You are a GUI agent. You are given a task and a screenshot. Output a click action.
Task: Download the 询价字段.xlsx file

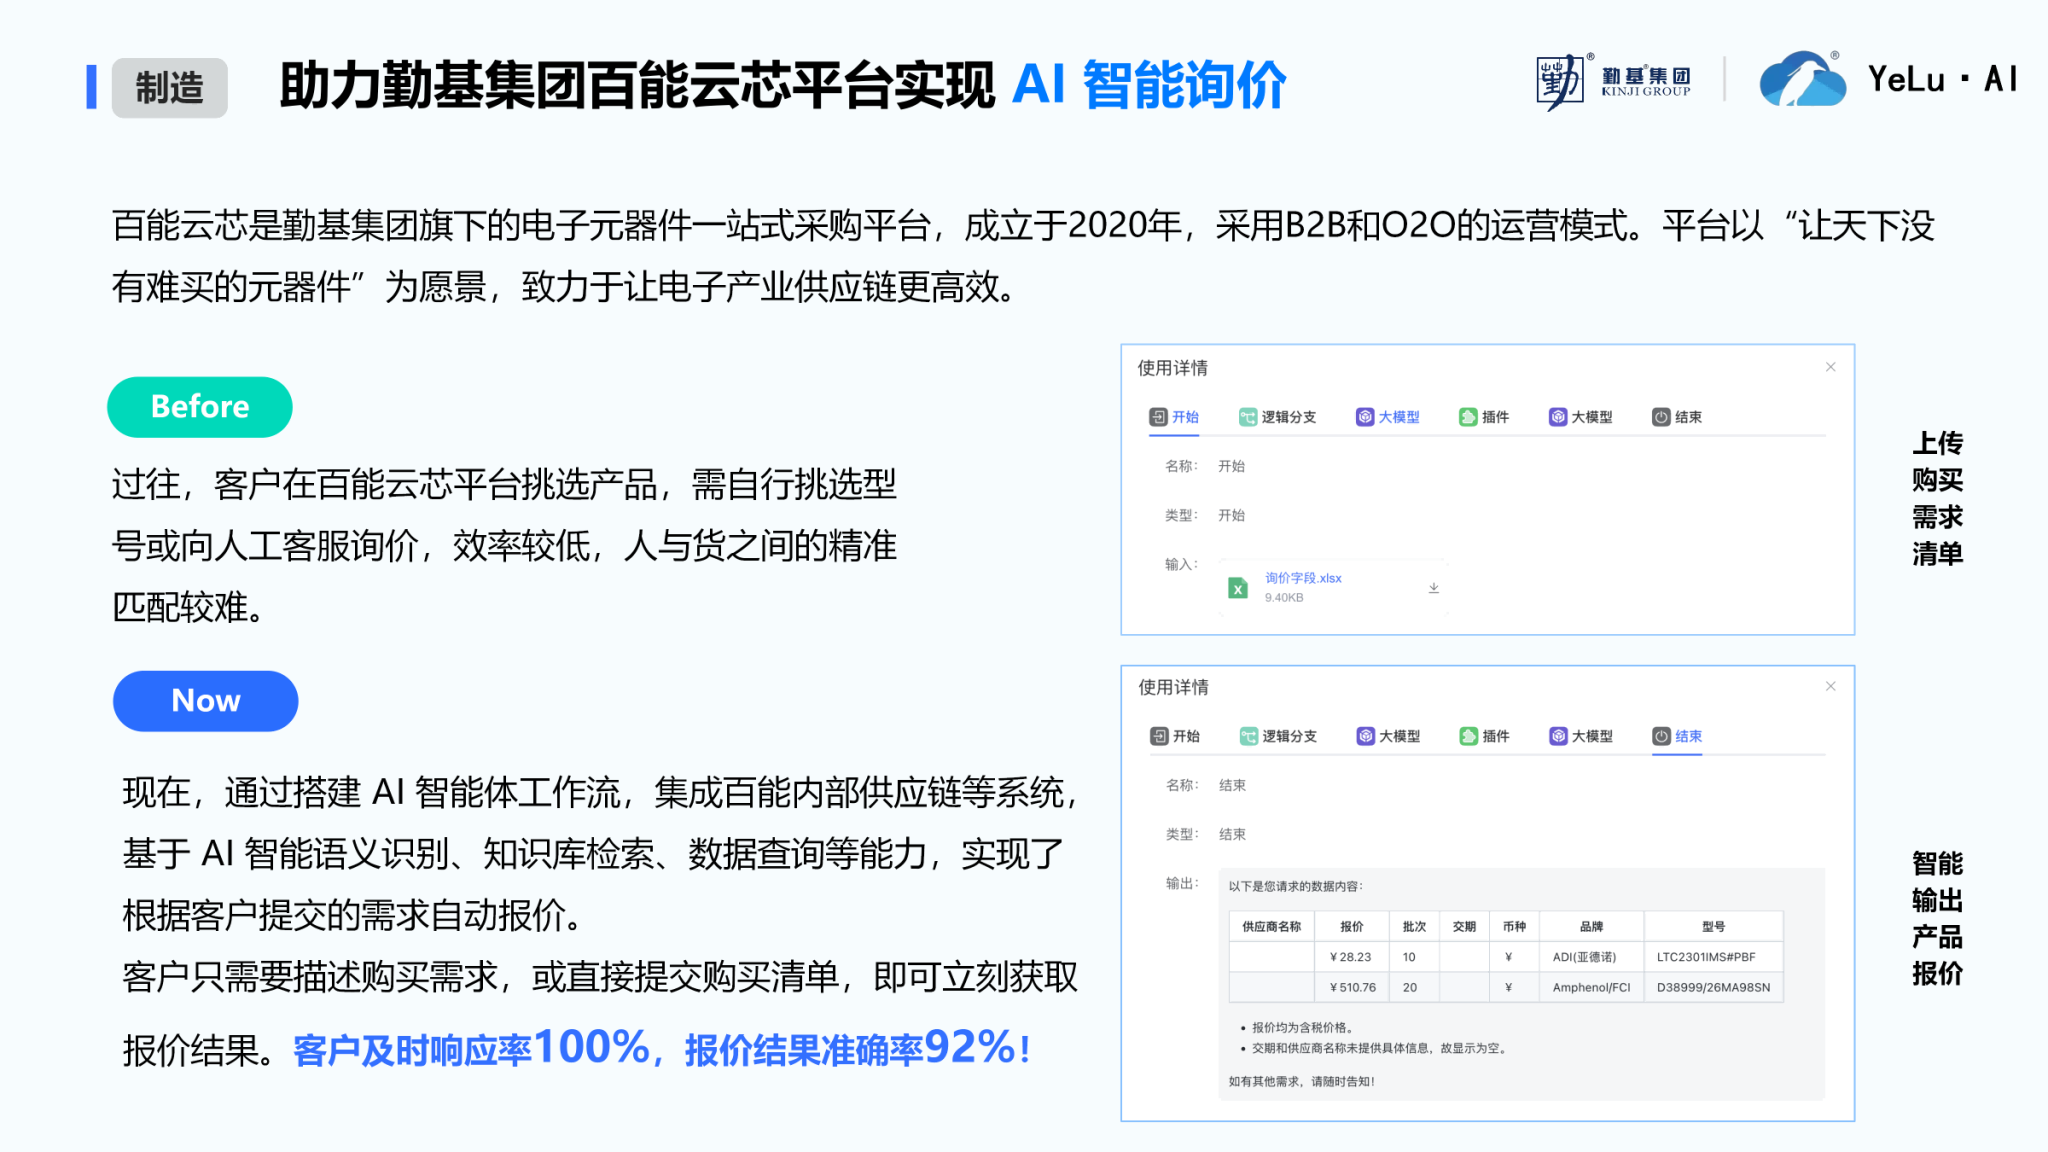pyautogui.click(x=1433, y=588)
